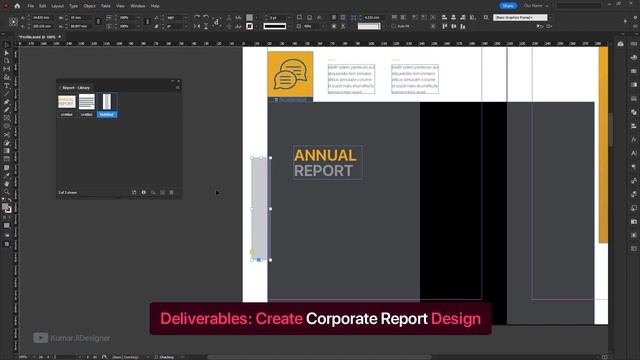
Task: Click stroke color swatch in control bar
Action: pyautogui.click(x=249, y=26)
